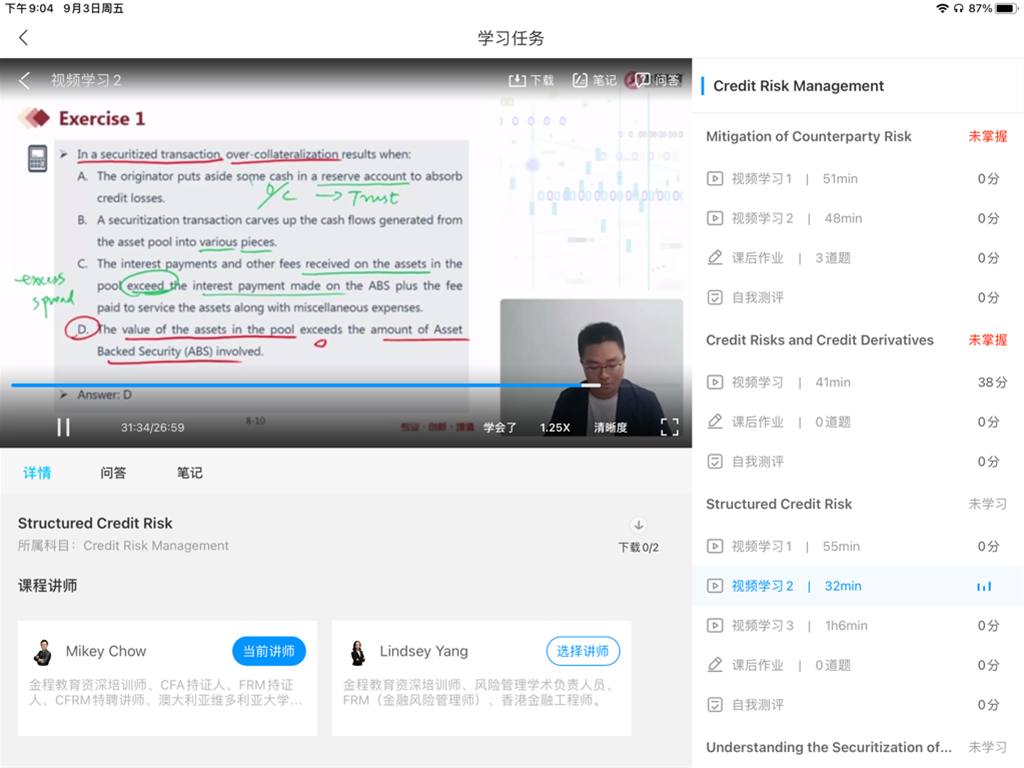Open 课后作业 3道题
The image size is (1024, 768).
[857, 258]
